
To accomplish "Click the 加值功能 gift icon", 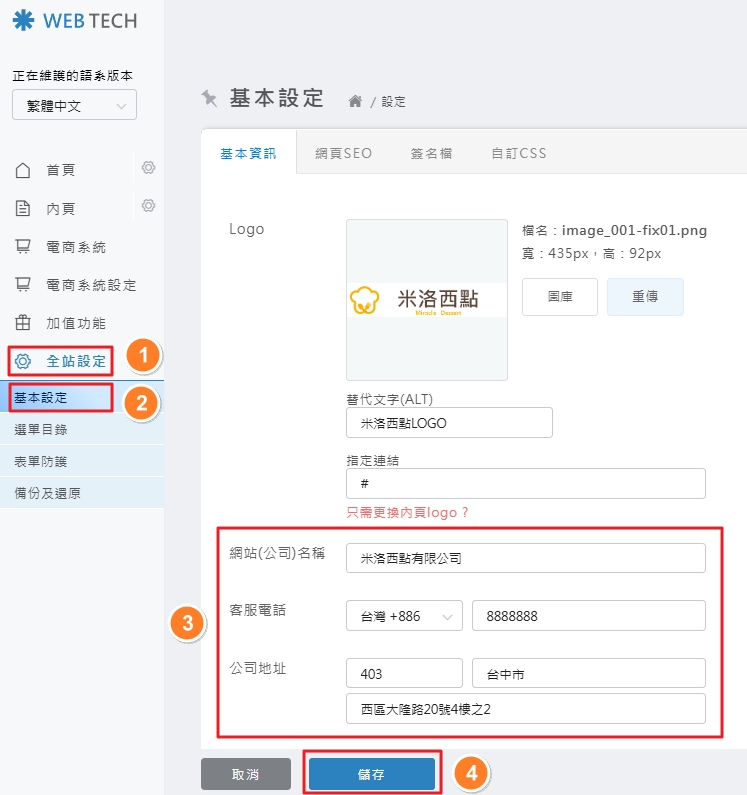I will (x=23, y=322).
